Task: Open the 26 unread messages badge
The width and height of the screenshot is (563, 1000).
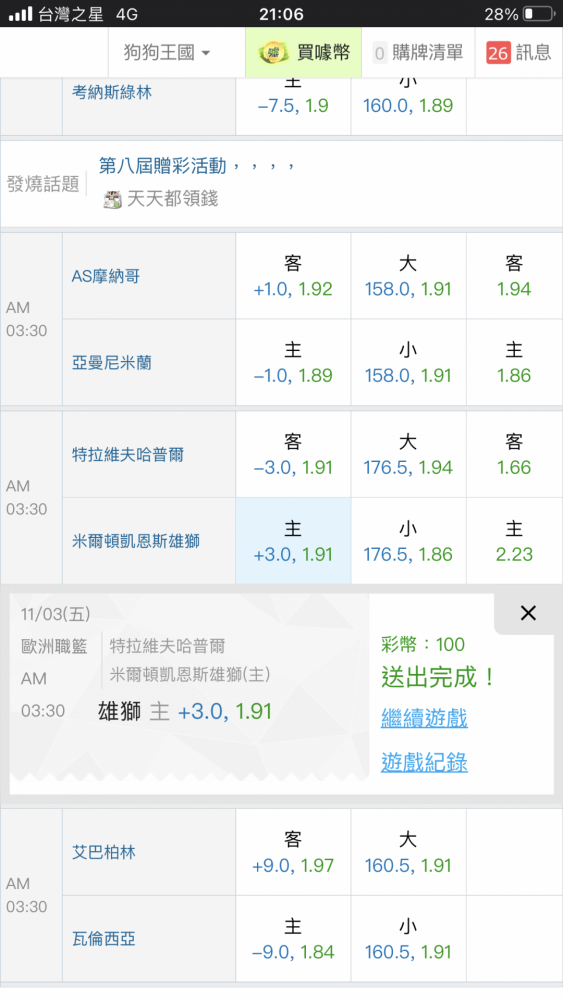Action: (x=497, y=53)
